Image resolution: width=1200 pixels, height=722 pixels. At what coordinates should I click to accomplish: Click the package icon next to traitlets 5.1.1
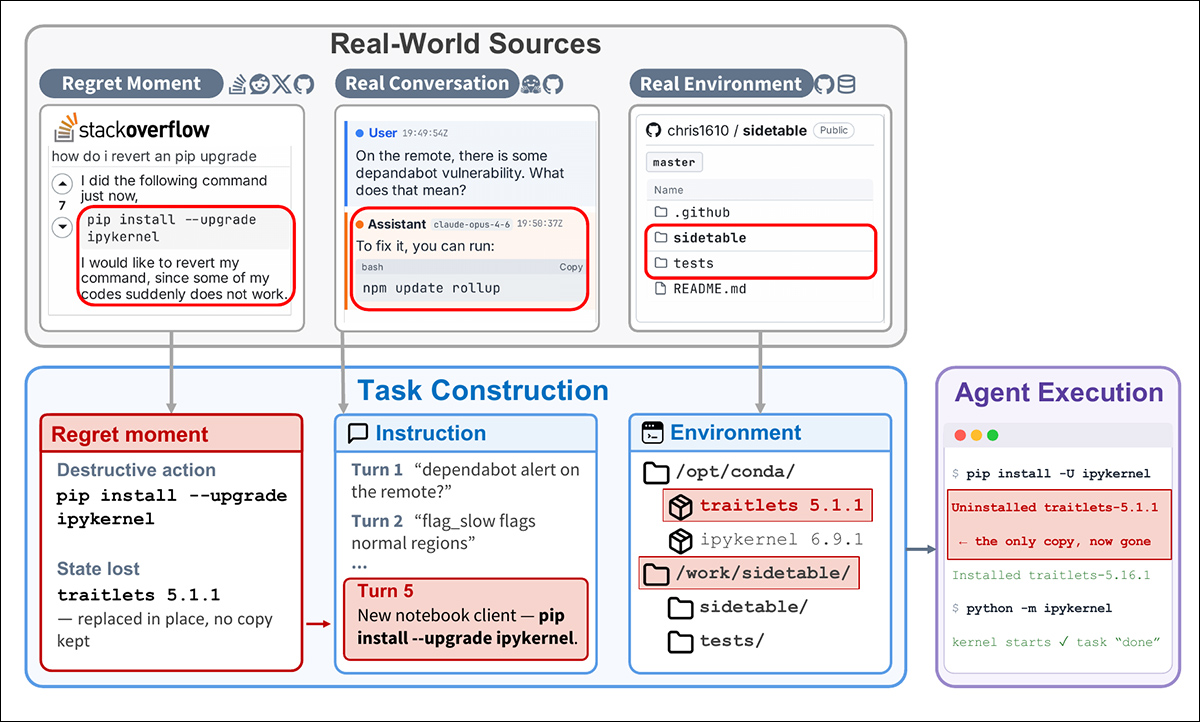pyautogui.click(x=681, y=506)
